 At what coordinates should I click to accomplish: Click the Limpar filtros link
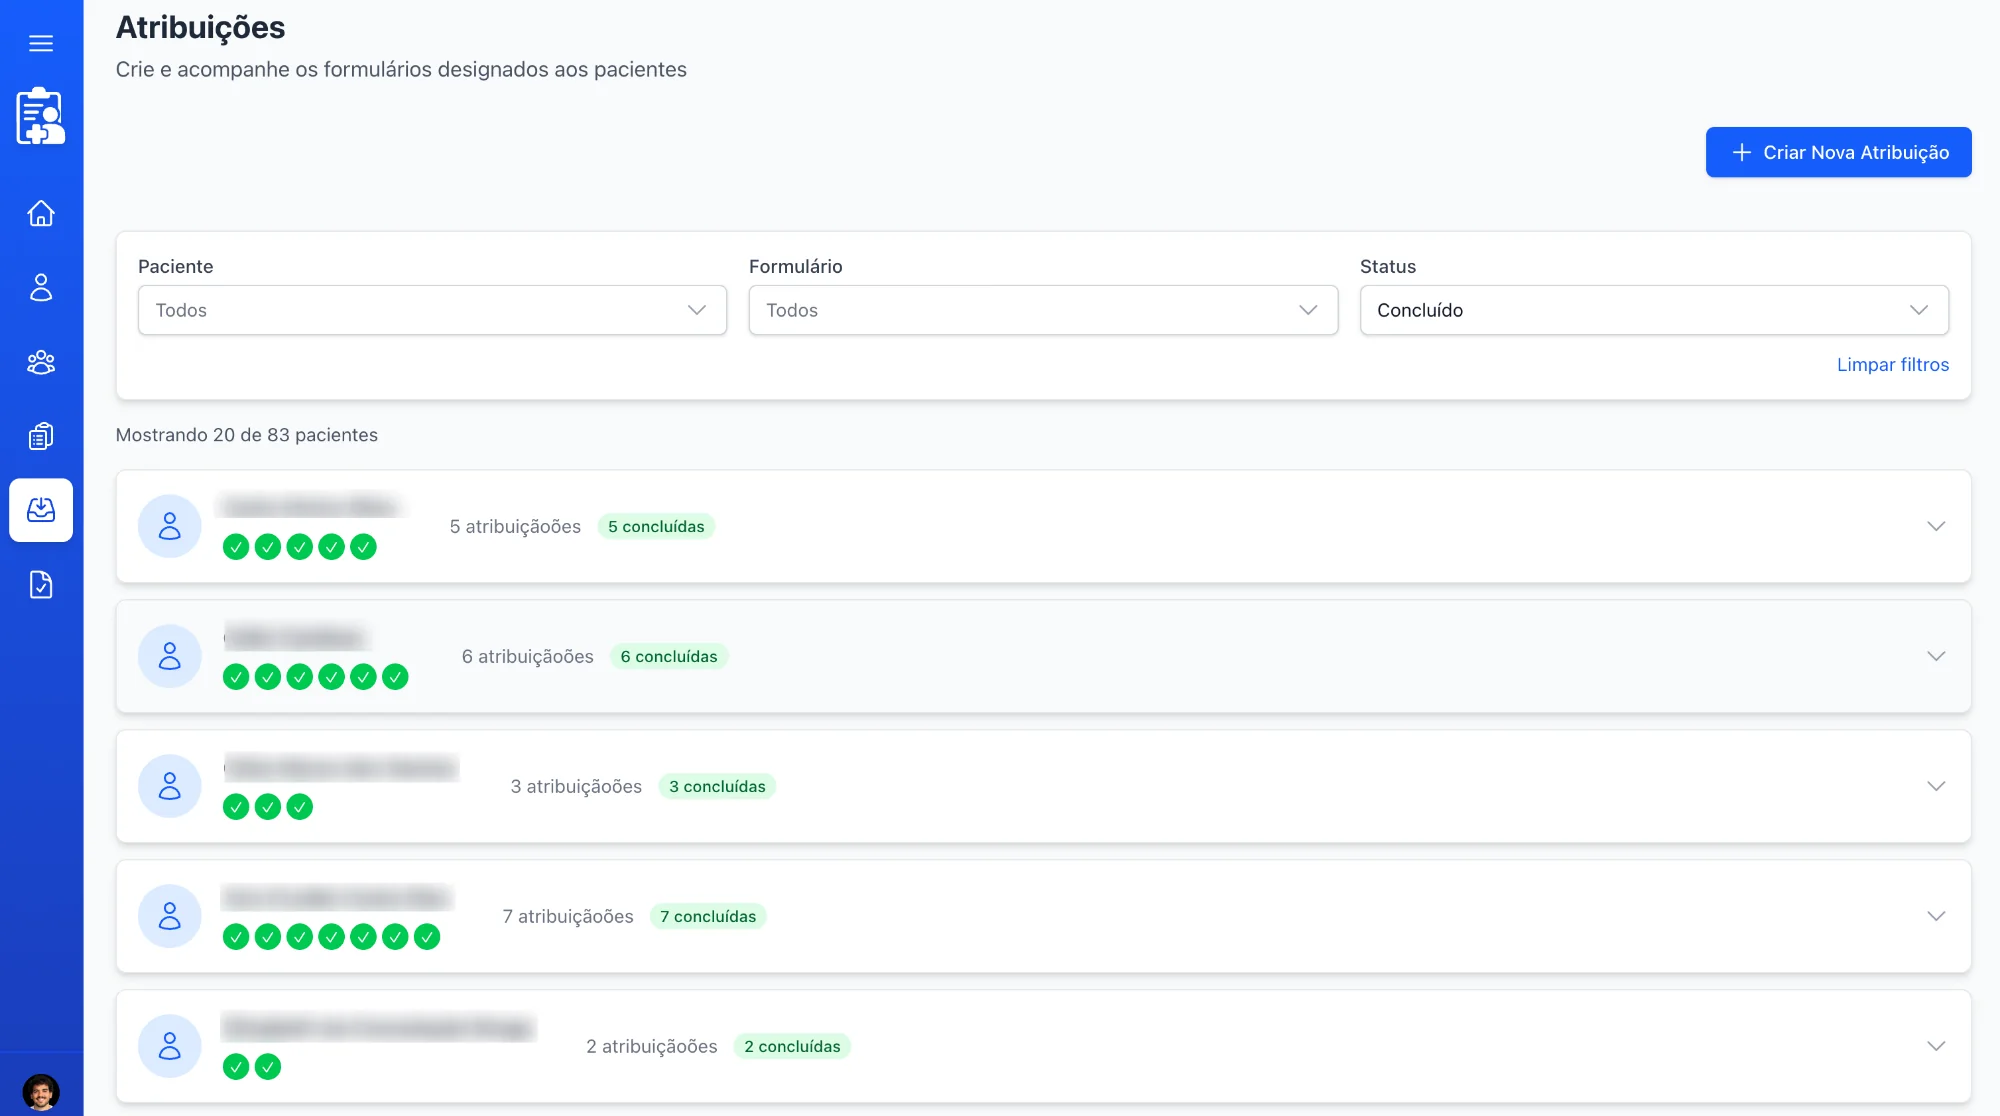[x=1892, y=364]
